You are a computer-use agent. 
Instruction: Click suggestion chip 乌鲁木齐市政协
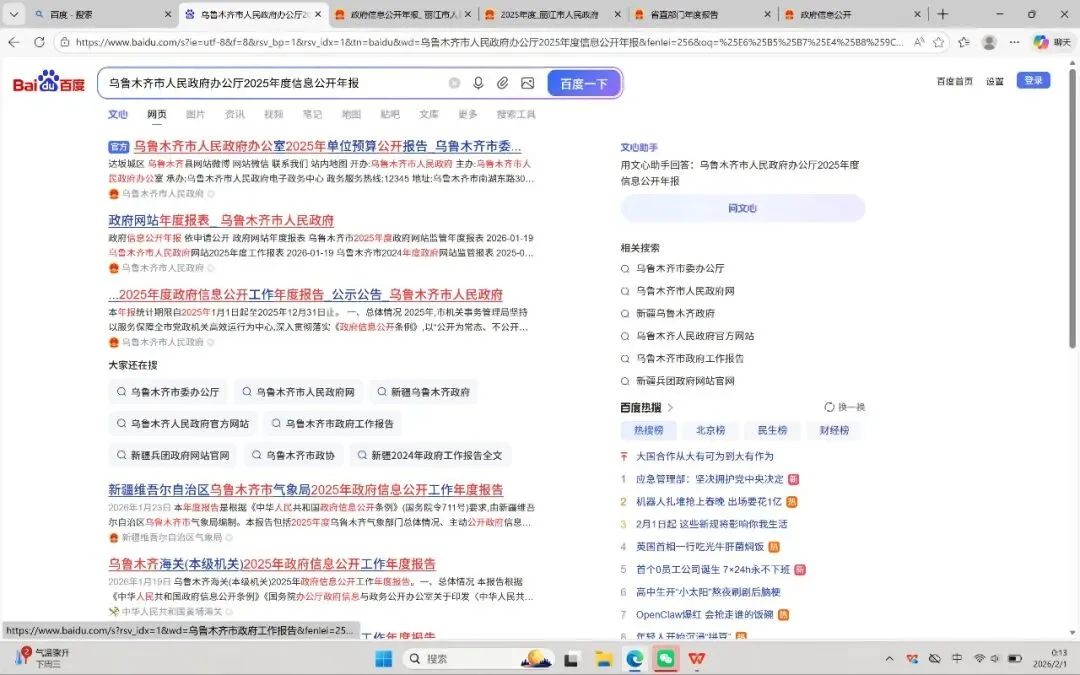point(293,455)
